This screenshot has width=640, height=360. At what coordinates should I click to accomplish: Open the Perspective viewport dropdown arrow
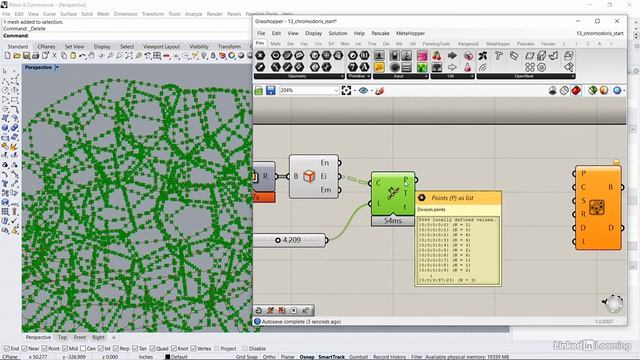point(57,67)
